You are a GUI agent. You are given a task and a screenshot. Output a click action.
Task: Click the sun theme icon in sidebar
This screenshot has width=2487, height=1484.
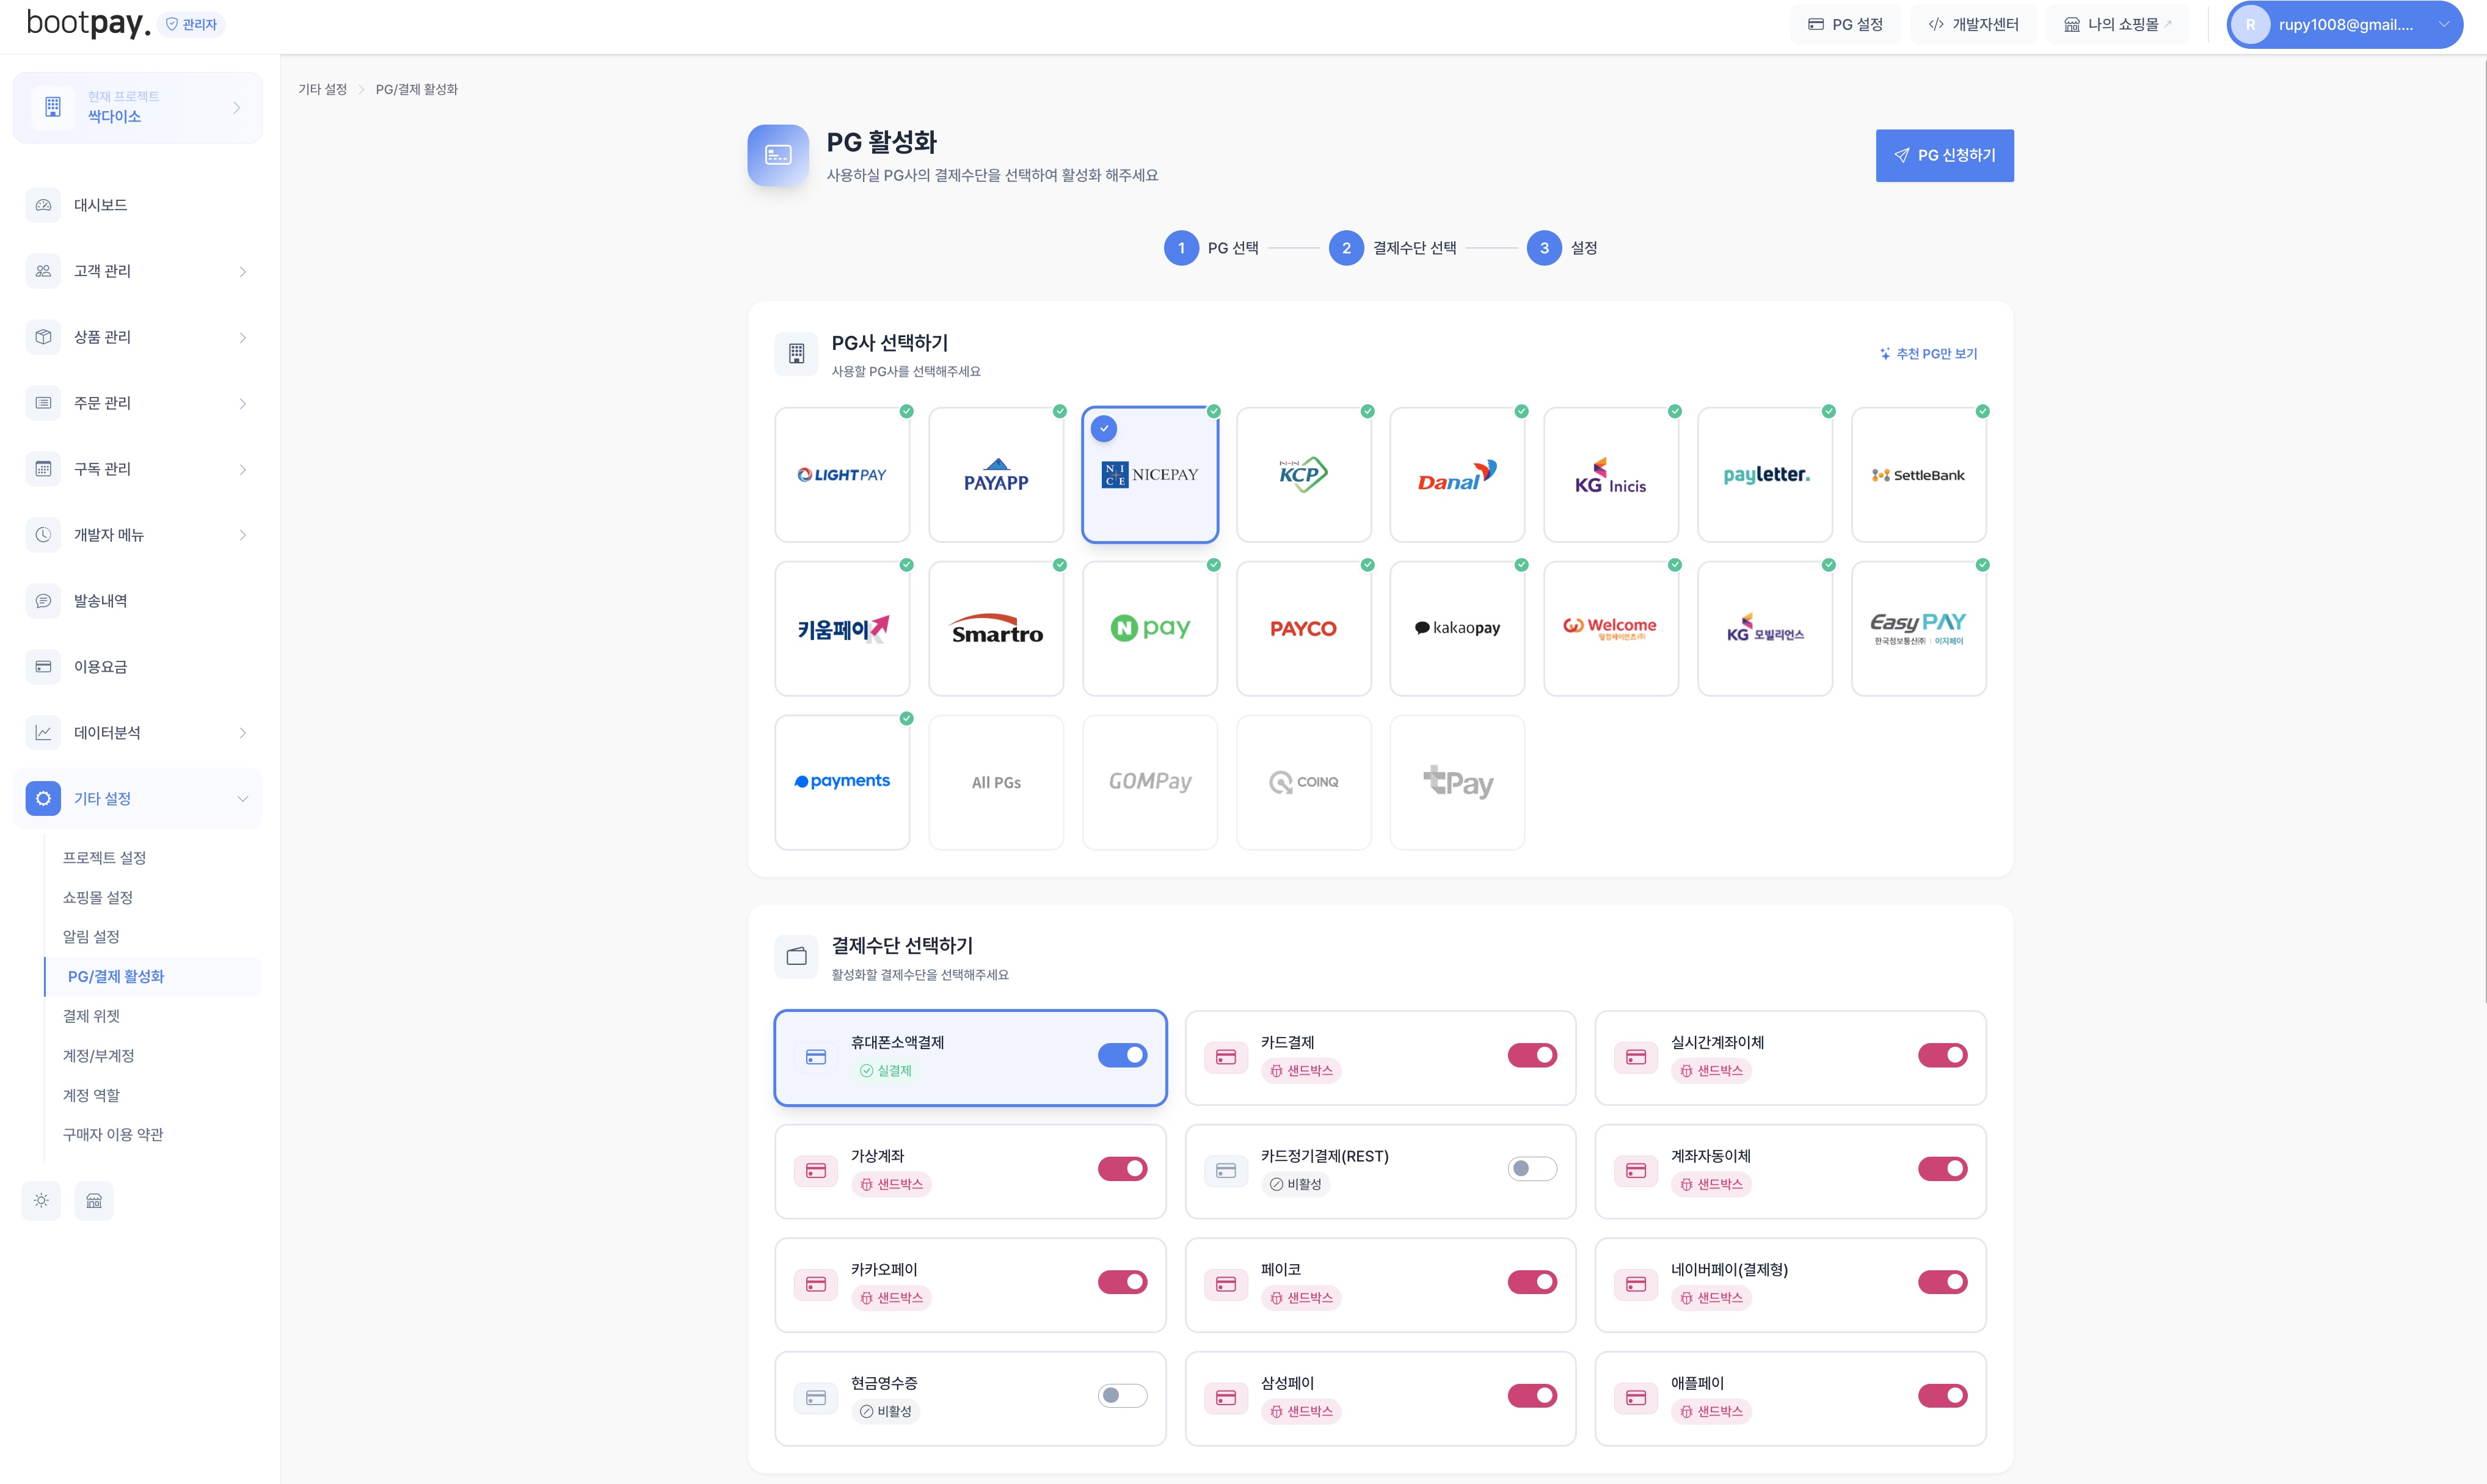[41, 1200]
